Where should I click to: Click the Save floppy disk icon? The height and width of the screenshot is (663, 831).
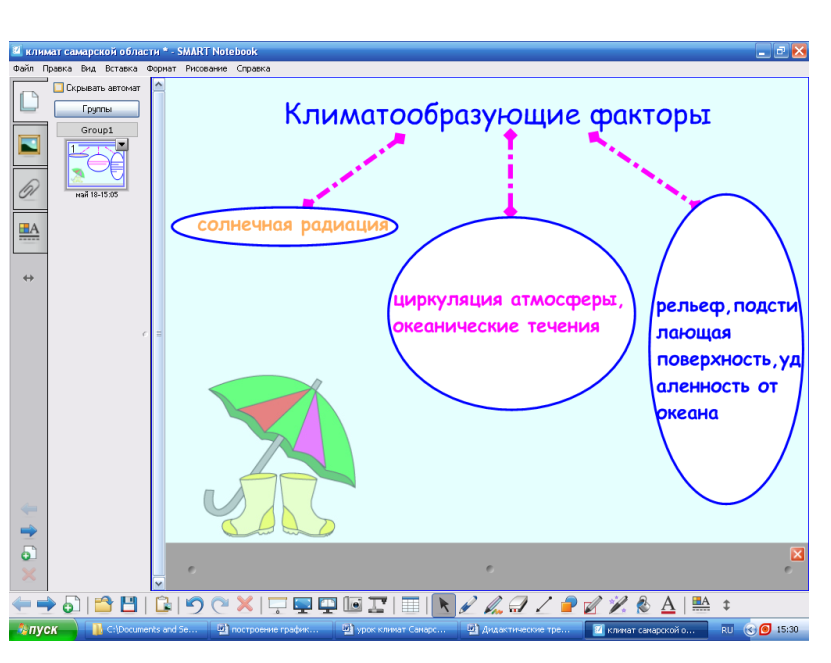click(129, 604)
